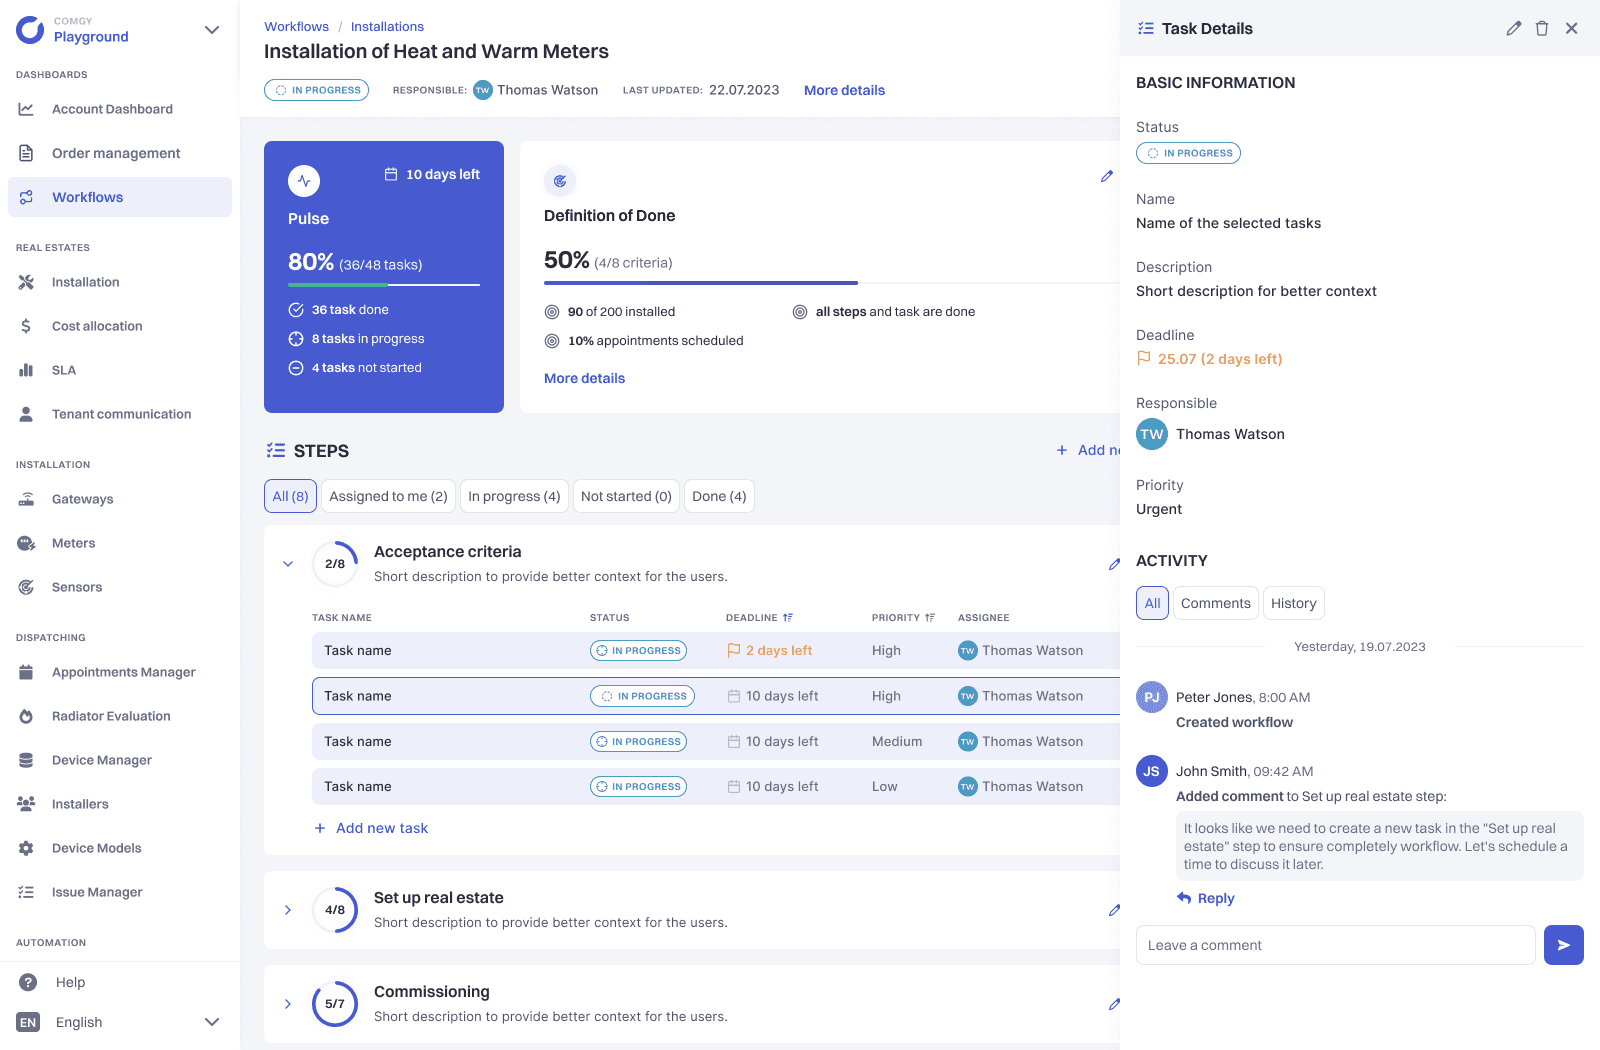The width and height of the screenshot is (1600, 1050).
Task: Select the Low priority task row
Action: pos(716,786)
